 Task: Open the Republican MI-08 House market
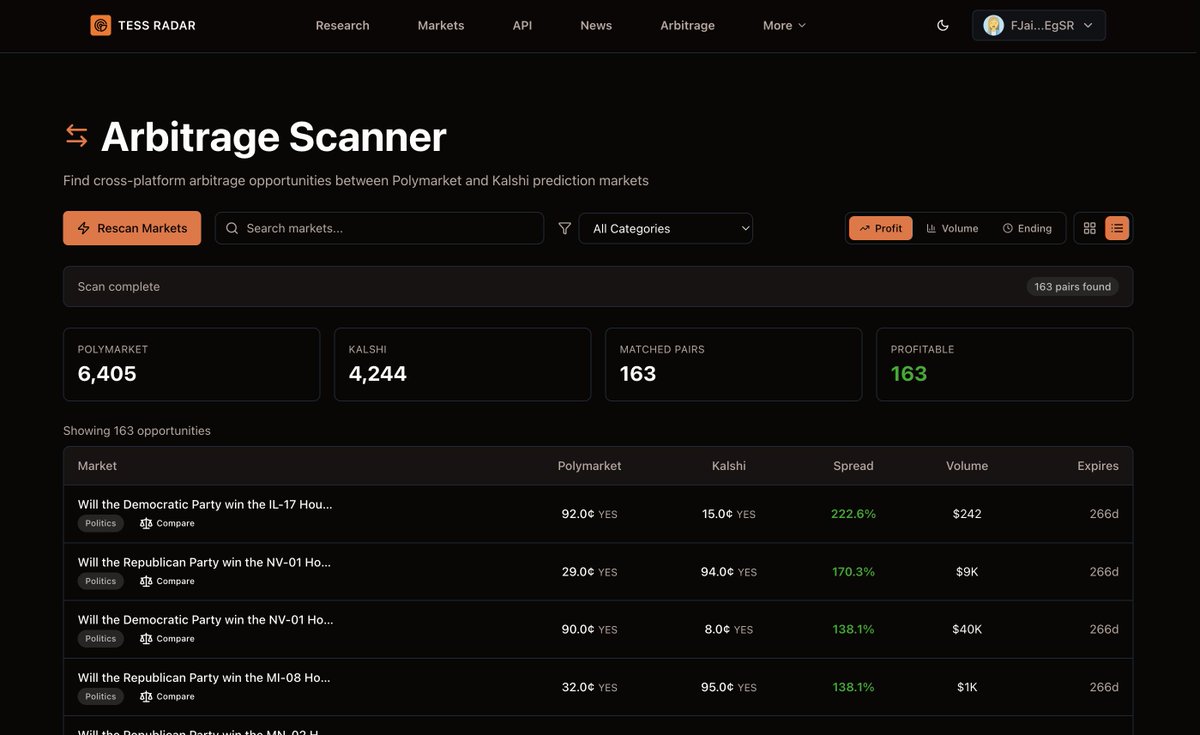point(204,677)
